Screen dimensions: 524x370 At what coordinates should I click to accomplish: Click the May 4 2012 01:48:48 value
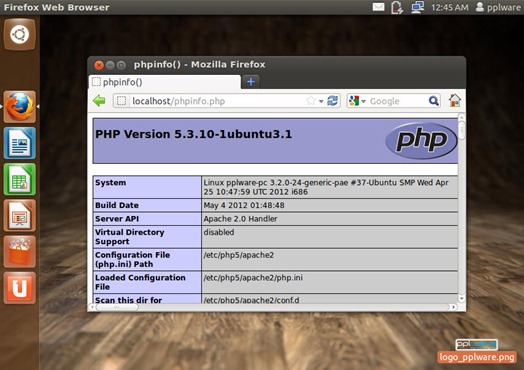[244, 205]
